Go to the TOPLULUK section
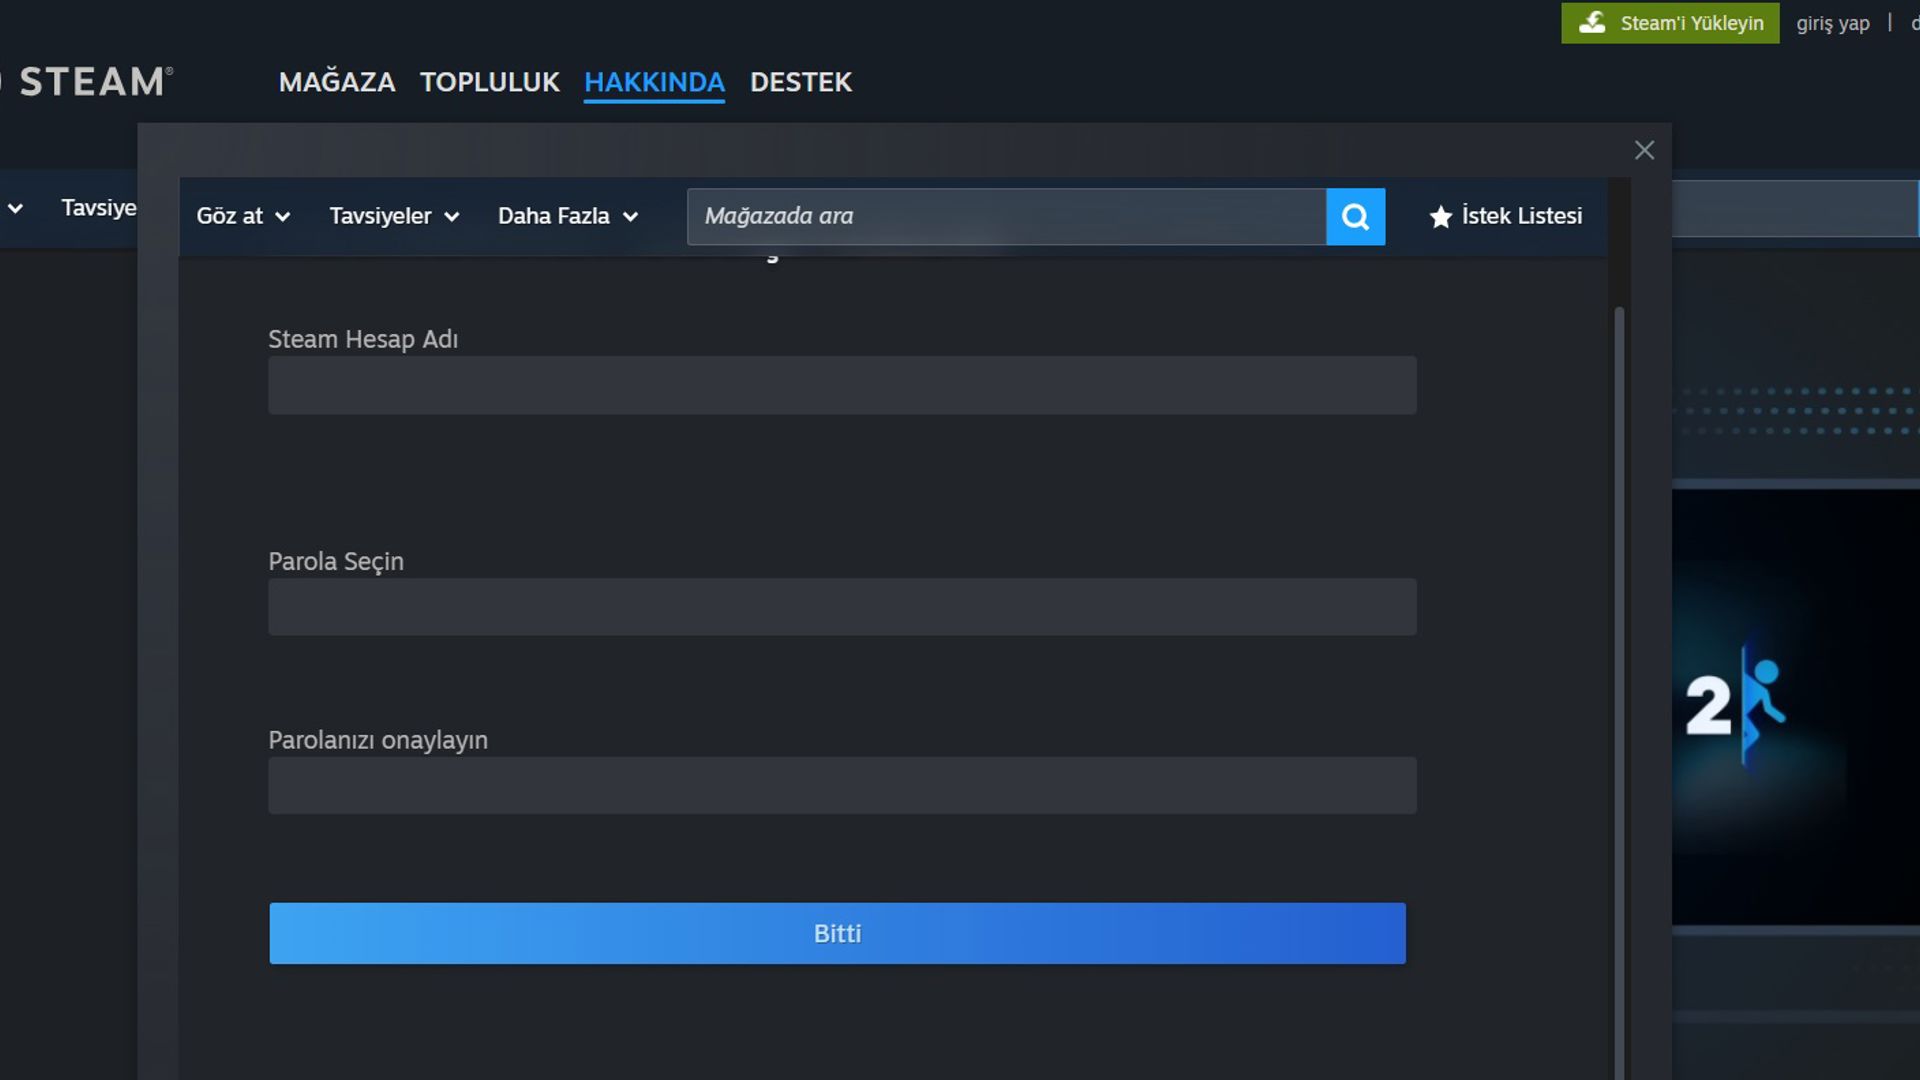Image resolution: width=1920 pixels, height=1080 pixels. tap(489, 82)
